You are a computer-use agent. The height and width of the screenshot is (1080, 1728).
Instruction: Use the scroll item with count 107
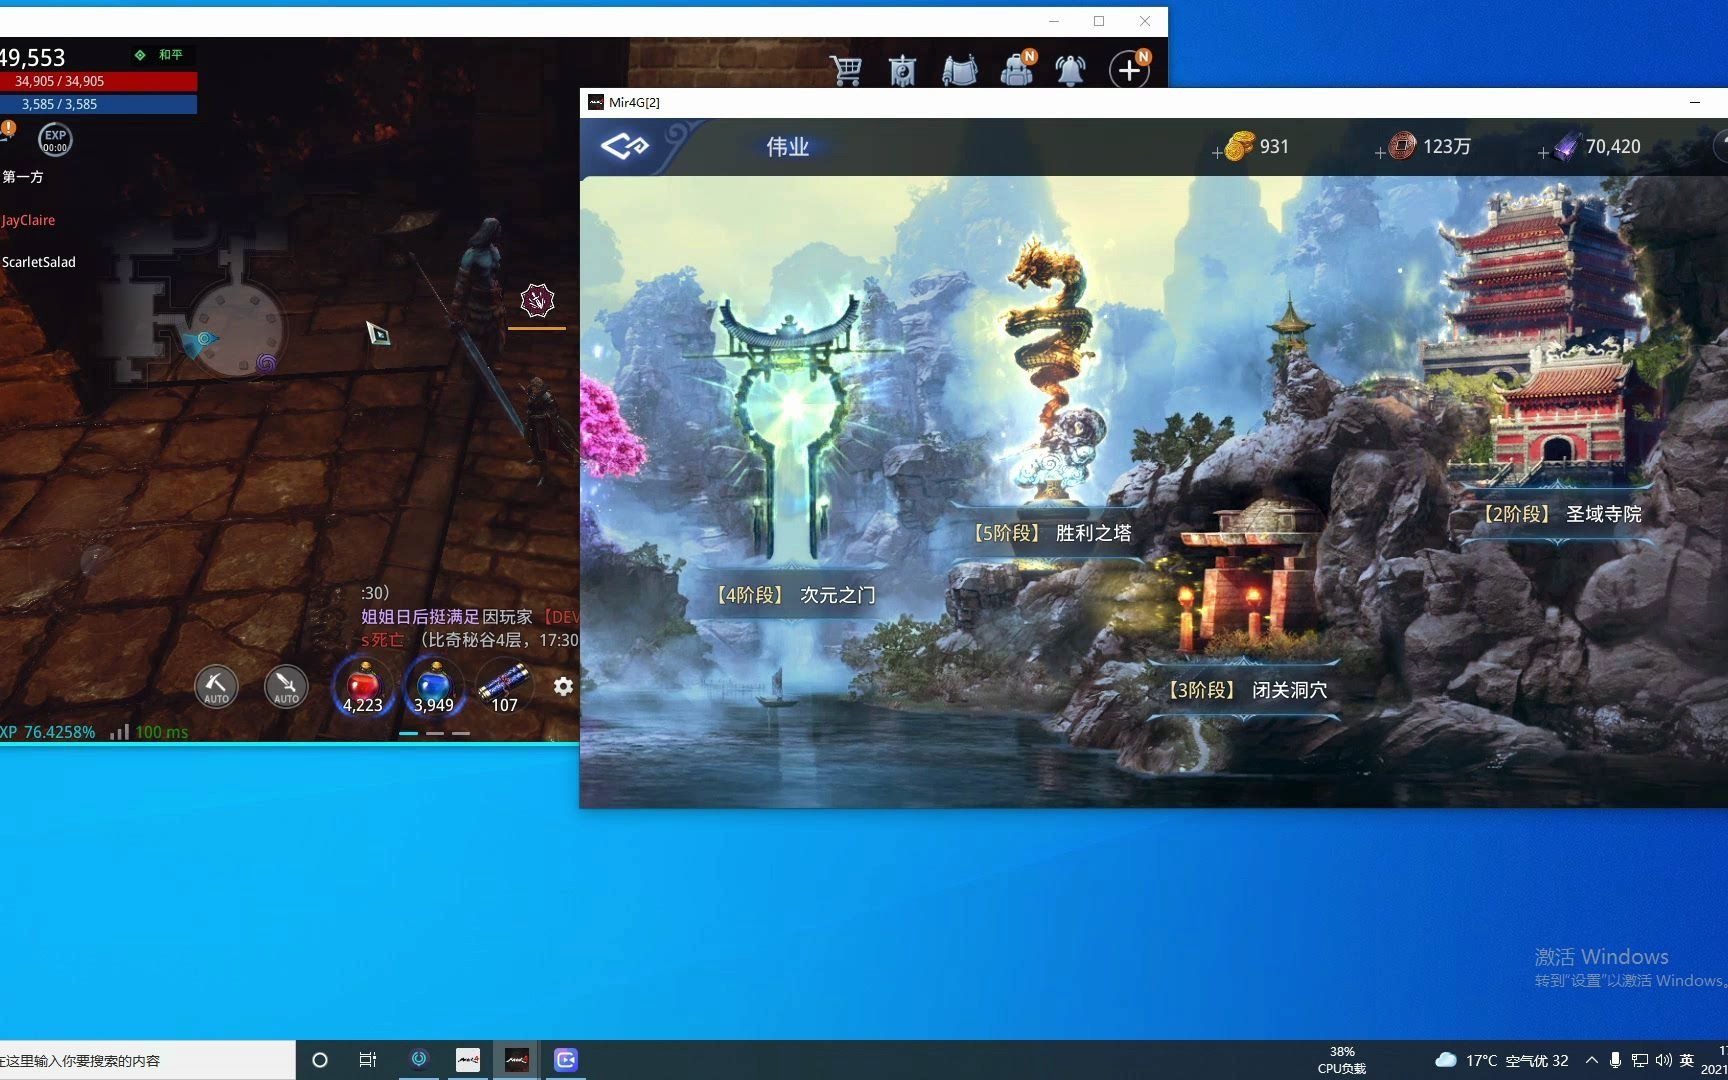click(504, 687)
